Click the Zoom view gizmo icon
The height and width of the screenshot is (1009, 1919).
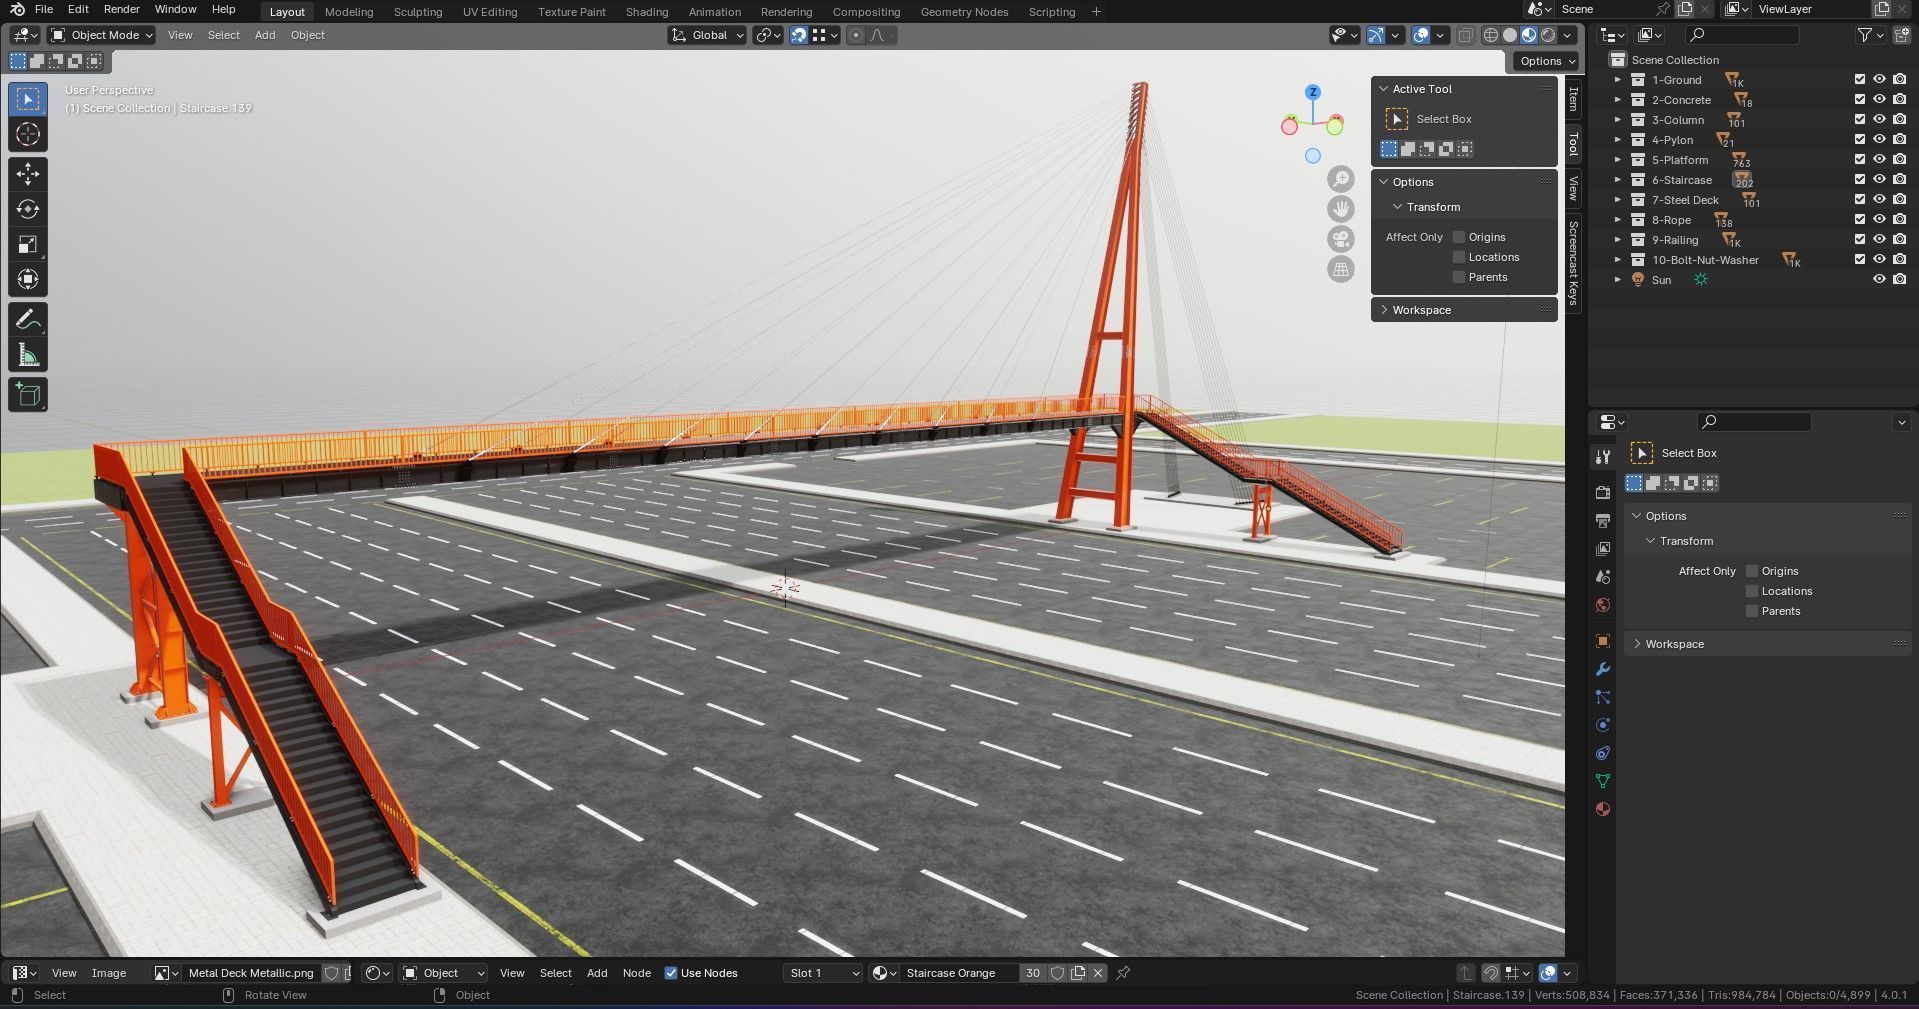[1340, 179]
